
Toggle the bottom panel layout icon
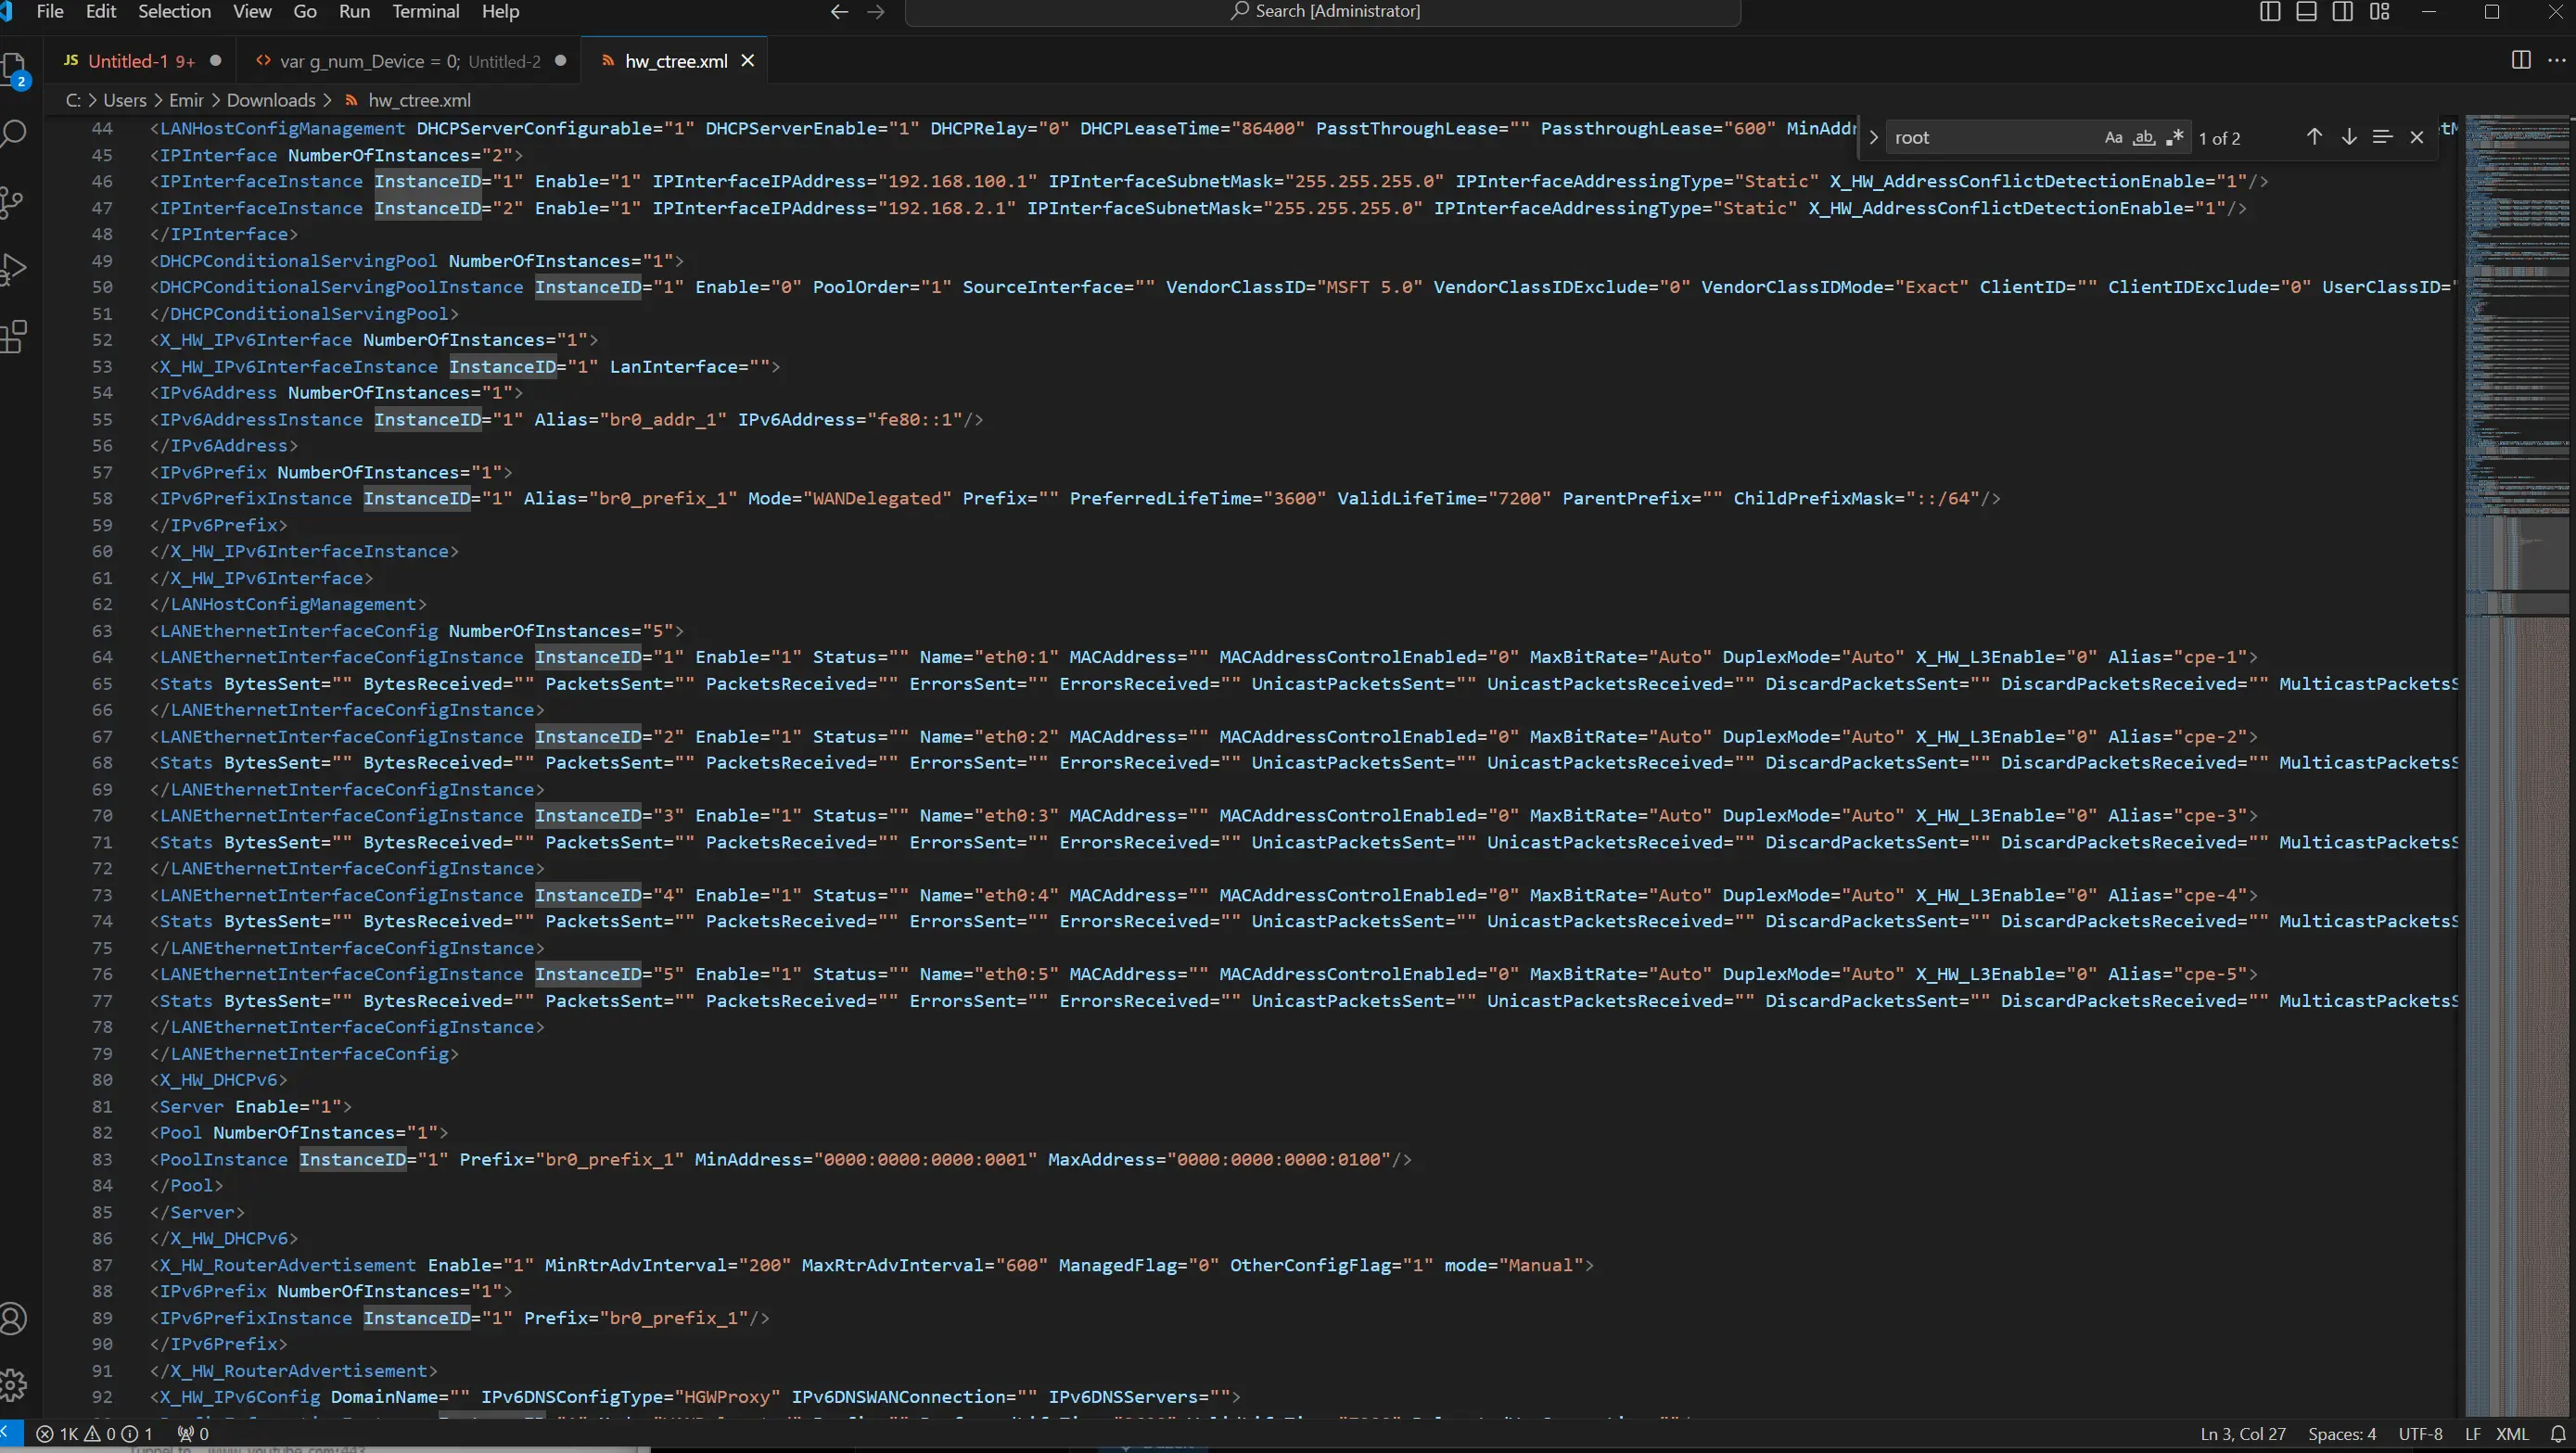(x=2306, y=12)
